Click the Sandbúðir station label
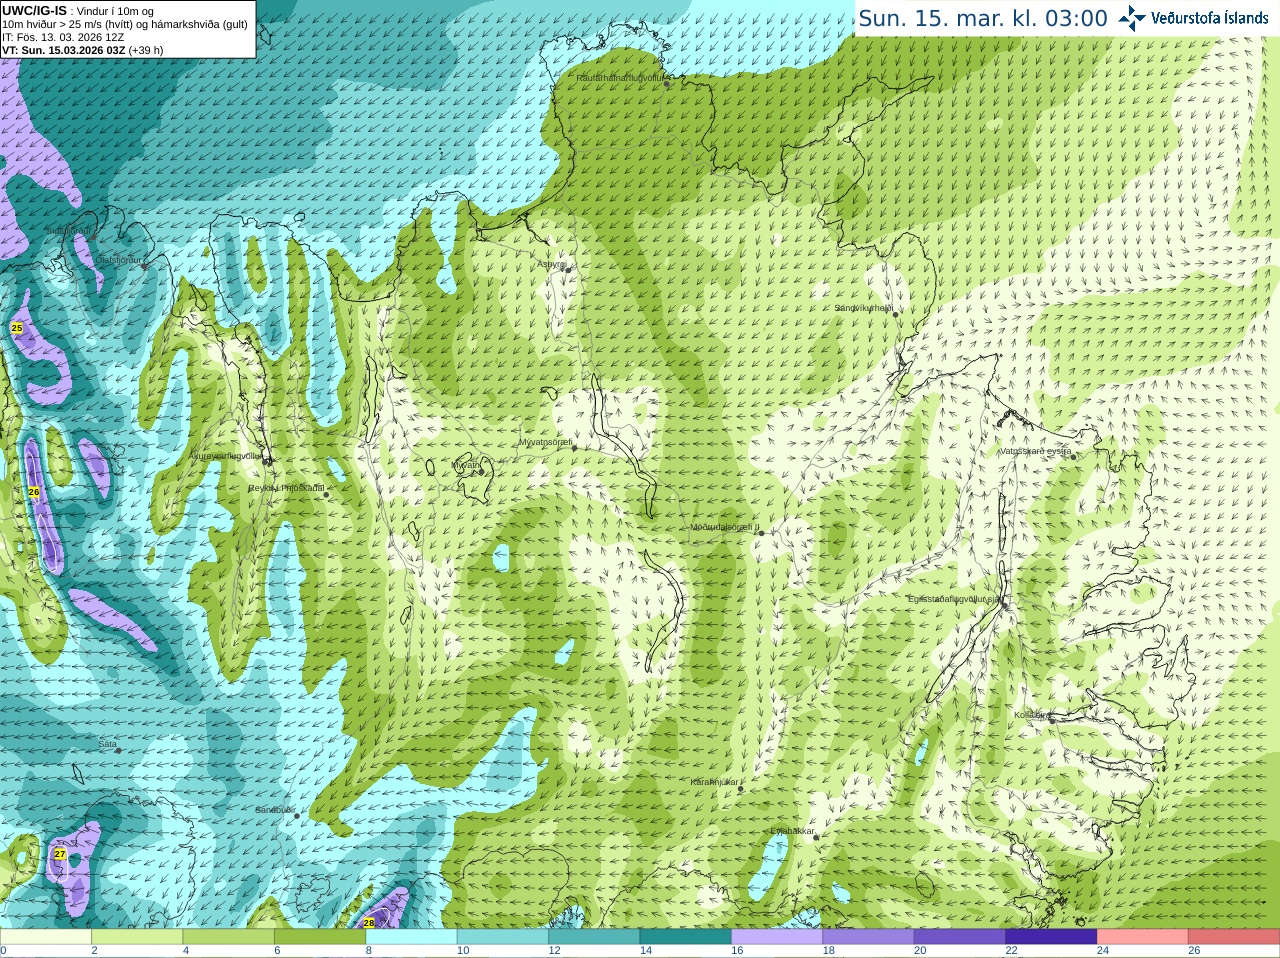Screen dimensions: 1280x958 [x=275, y=810]
